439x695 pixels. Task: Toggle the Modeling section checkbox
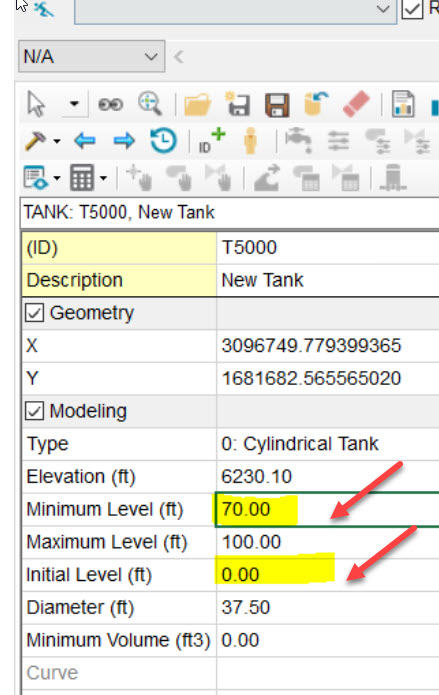[x=35, y=411]
